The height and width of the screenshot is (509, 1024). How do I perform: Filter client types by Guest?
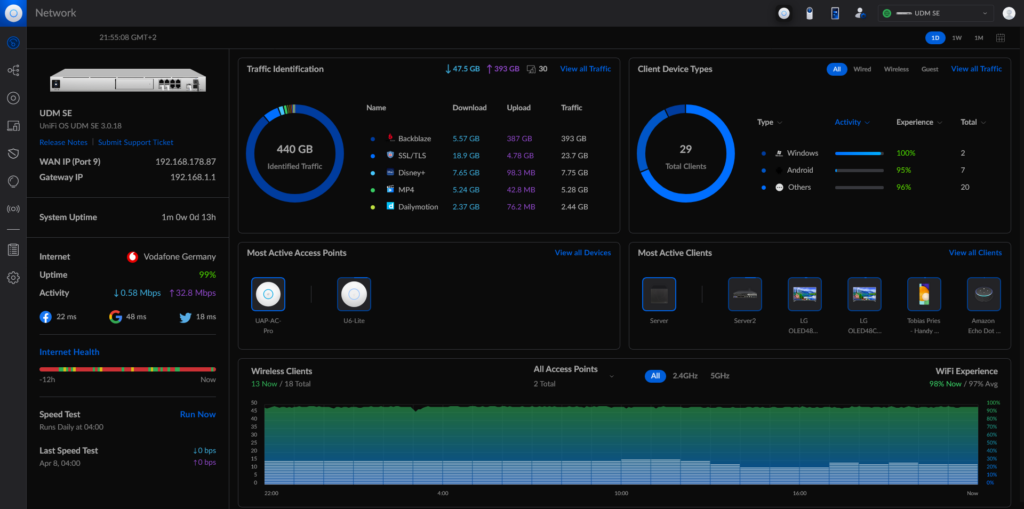click(930, 69)
